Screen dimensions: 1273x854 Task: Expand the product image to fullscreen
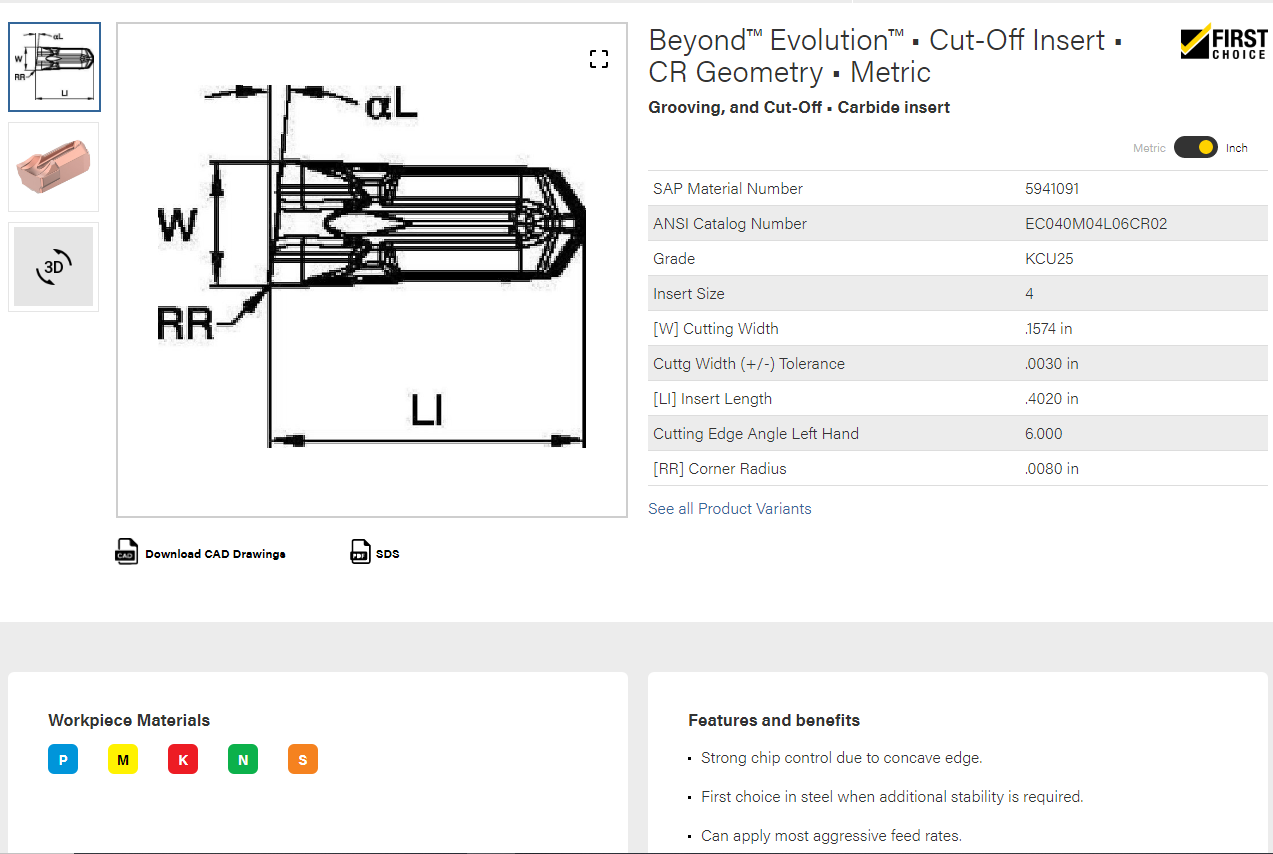[599, 59]
